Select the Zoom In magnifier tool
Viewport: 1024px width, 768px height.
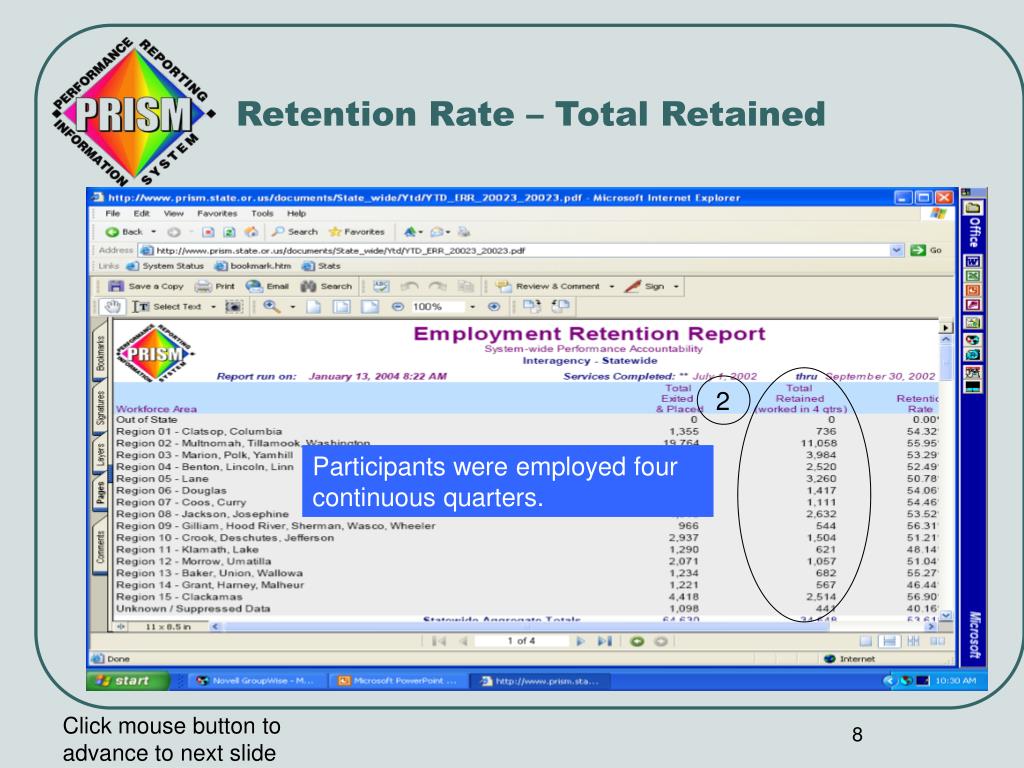[x=272, y=306]
